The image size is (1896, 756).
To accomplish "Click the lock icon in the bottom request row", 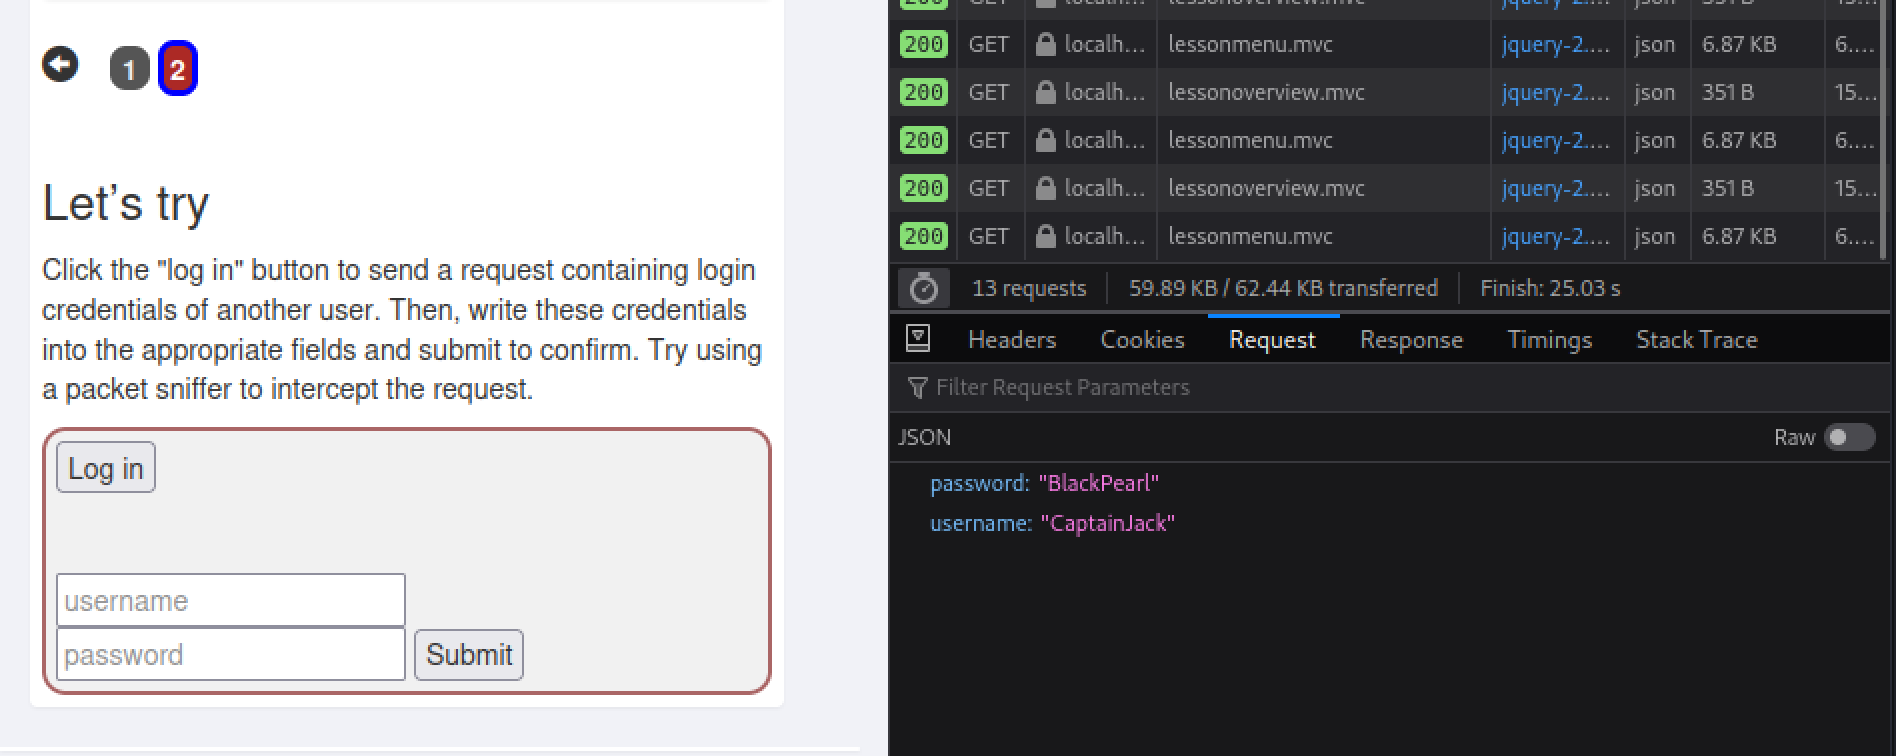I will [x=1045, y=237].
